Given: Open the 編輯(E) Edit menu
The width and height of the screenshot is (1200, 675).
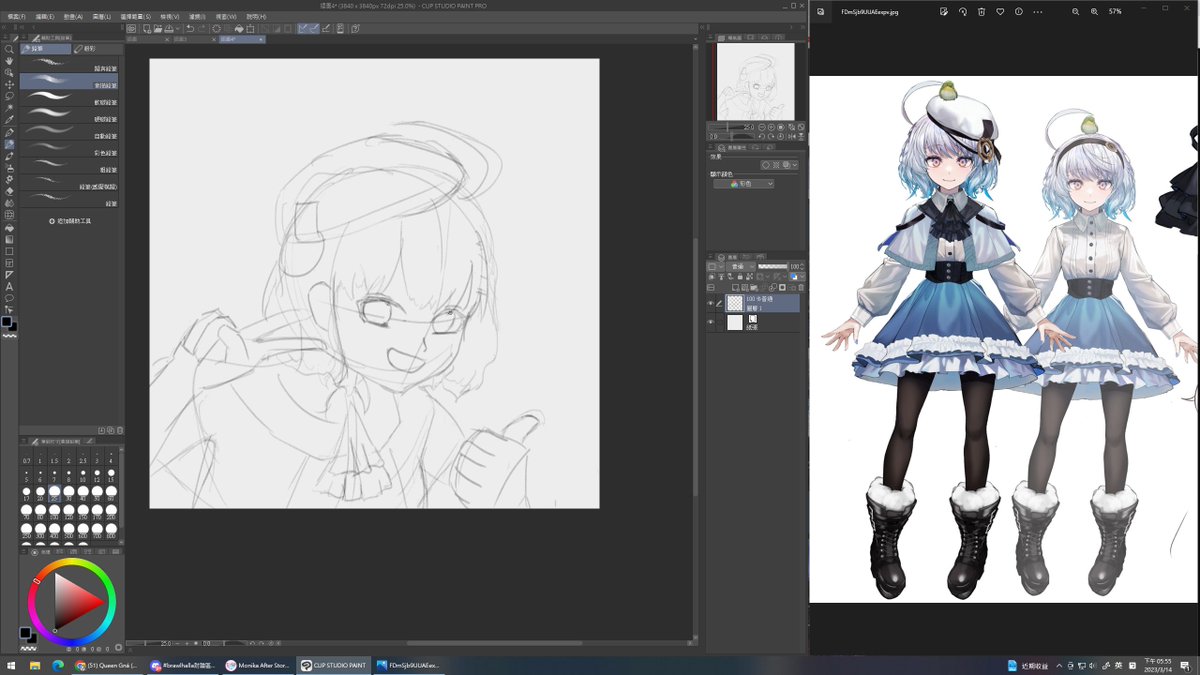Looking at the screenshot, I should pyautogui.click(x=45, y=16).
